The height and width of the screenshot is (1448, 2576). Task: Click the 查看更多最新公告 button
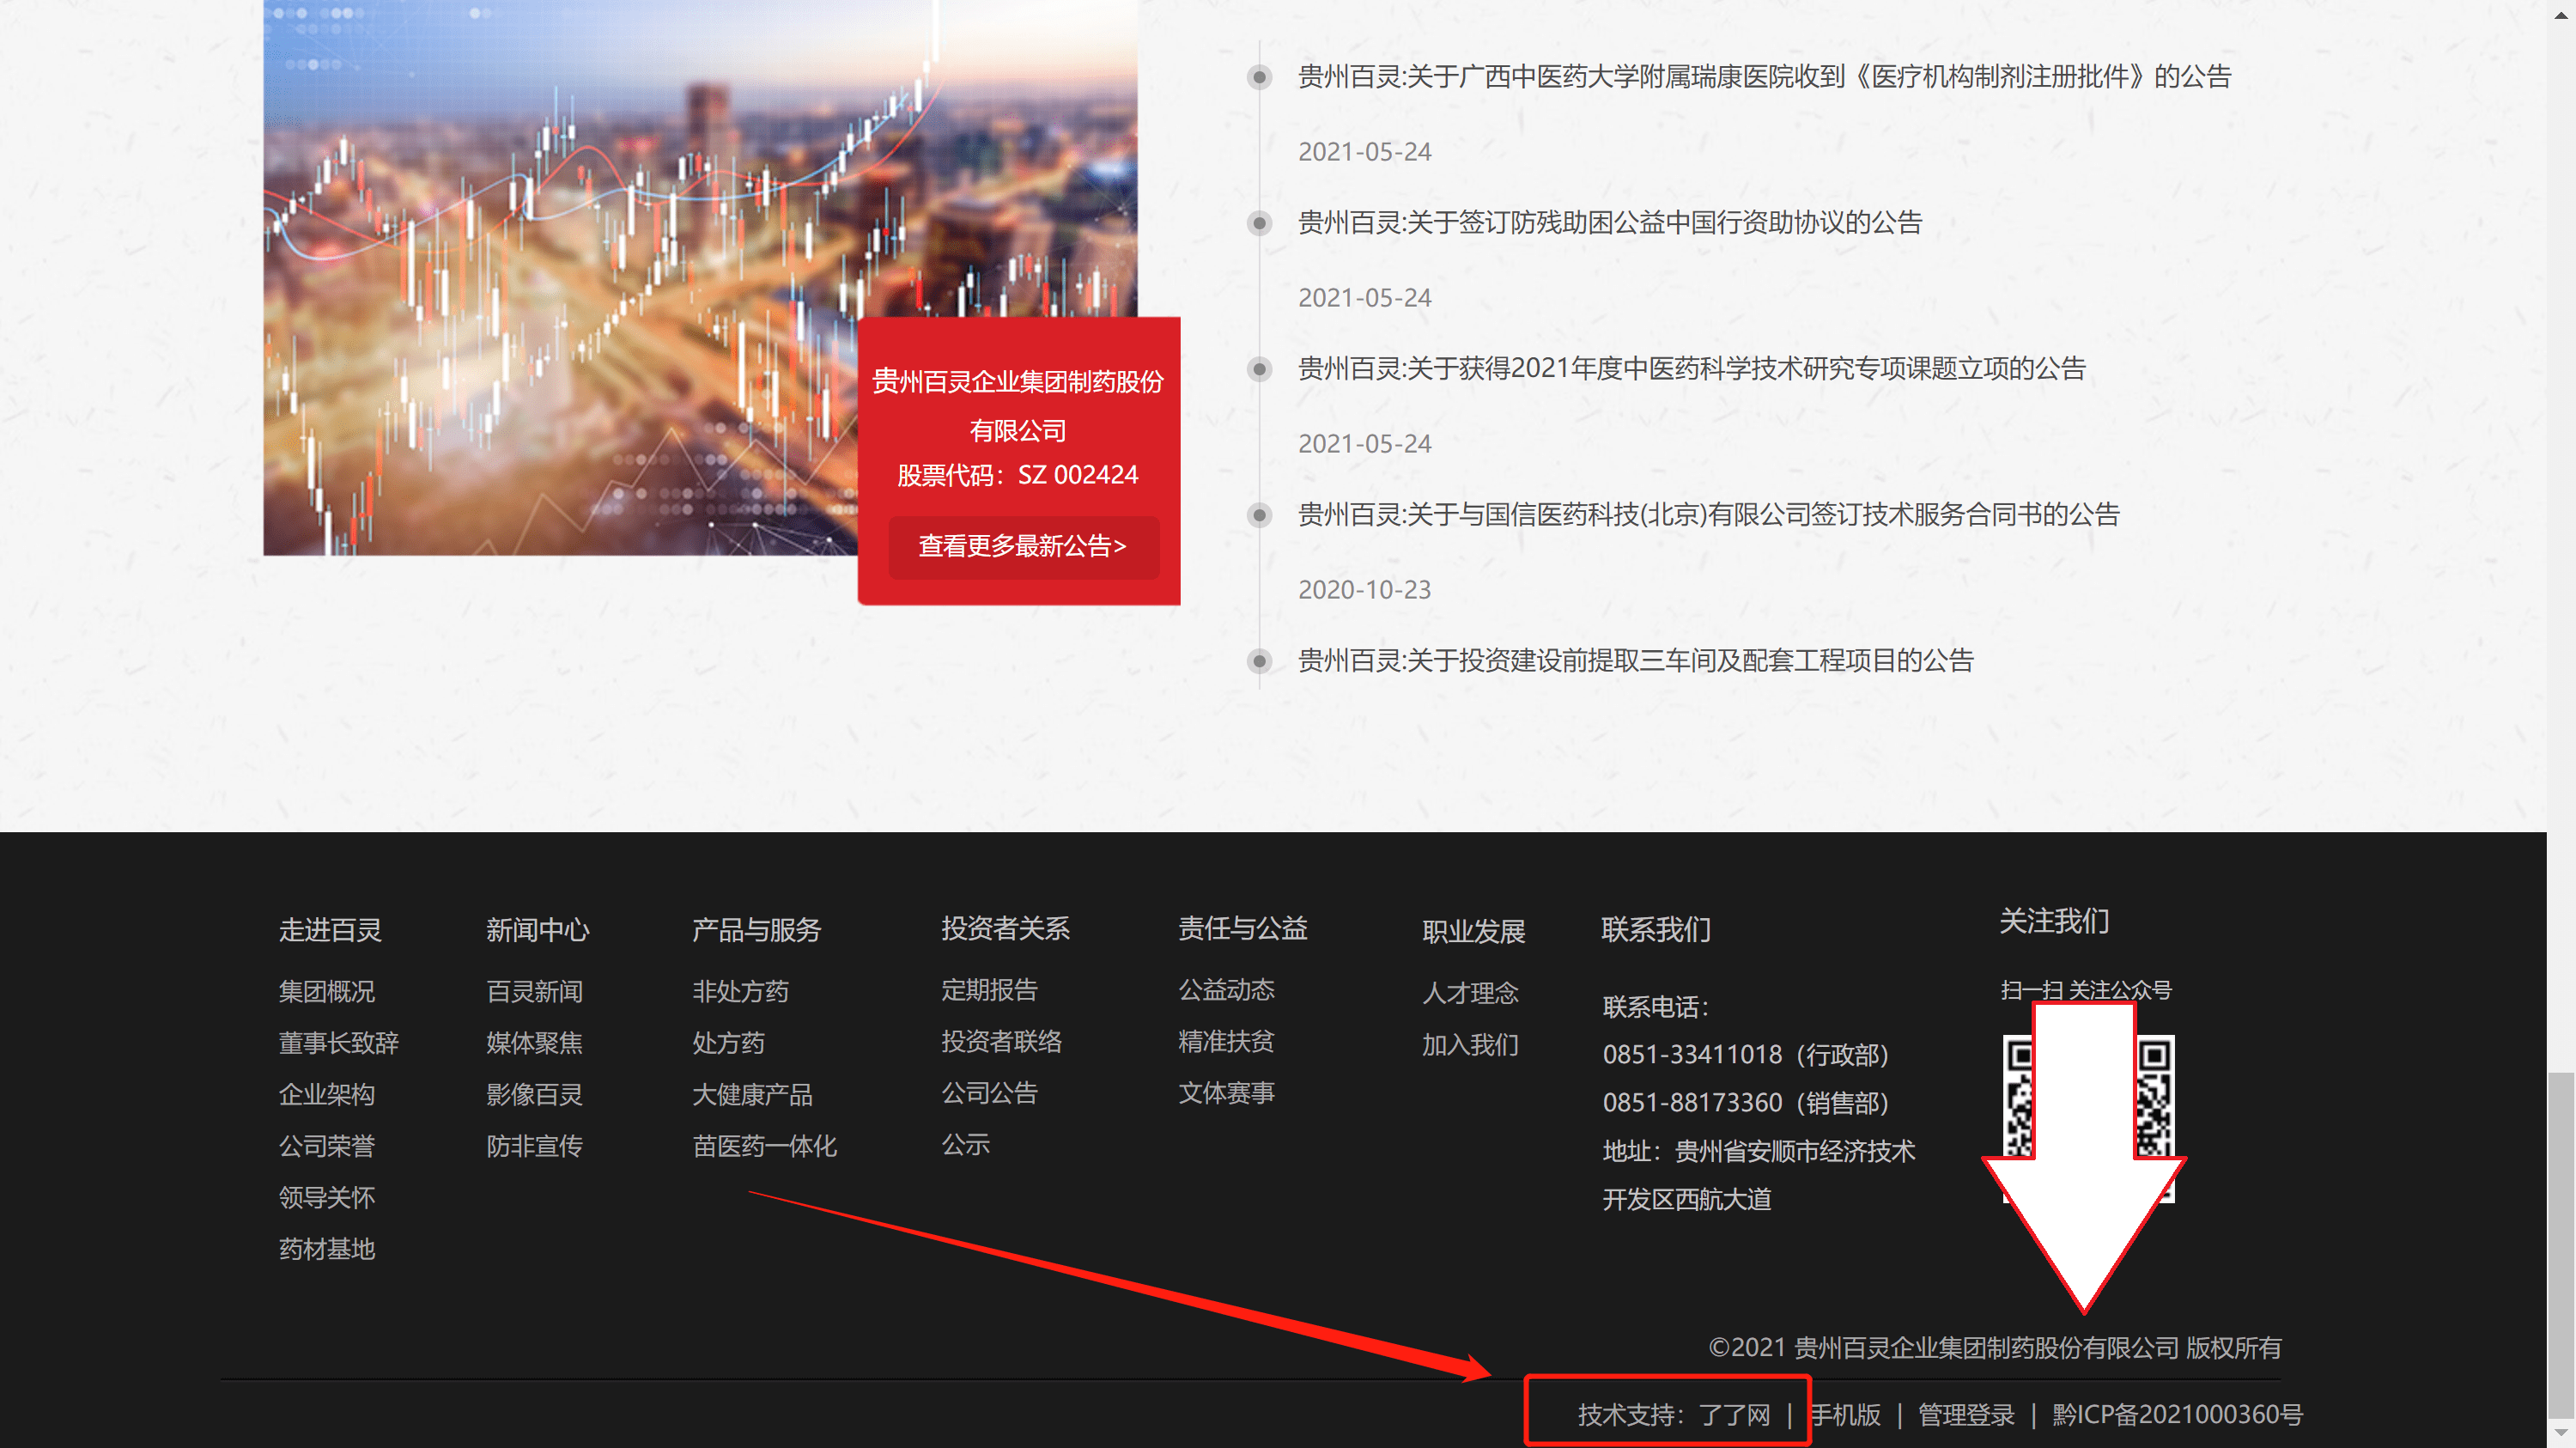pyautogui.click(x=1022, y=546)
